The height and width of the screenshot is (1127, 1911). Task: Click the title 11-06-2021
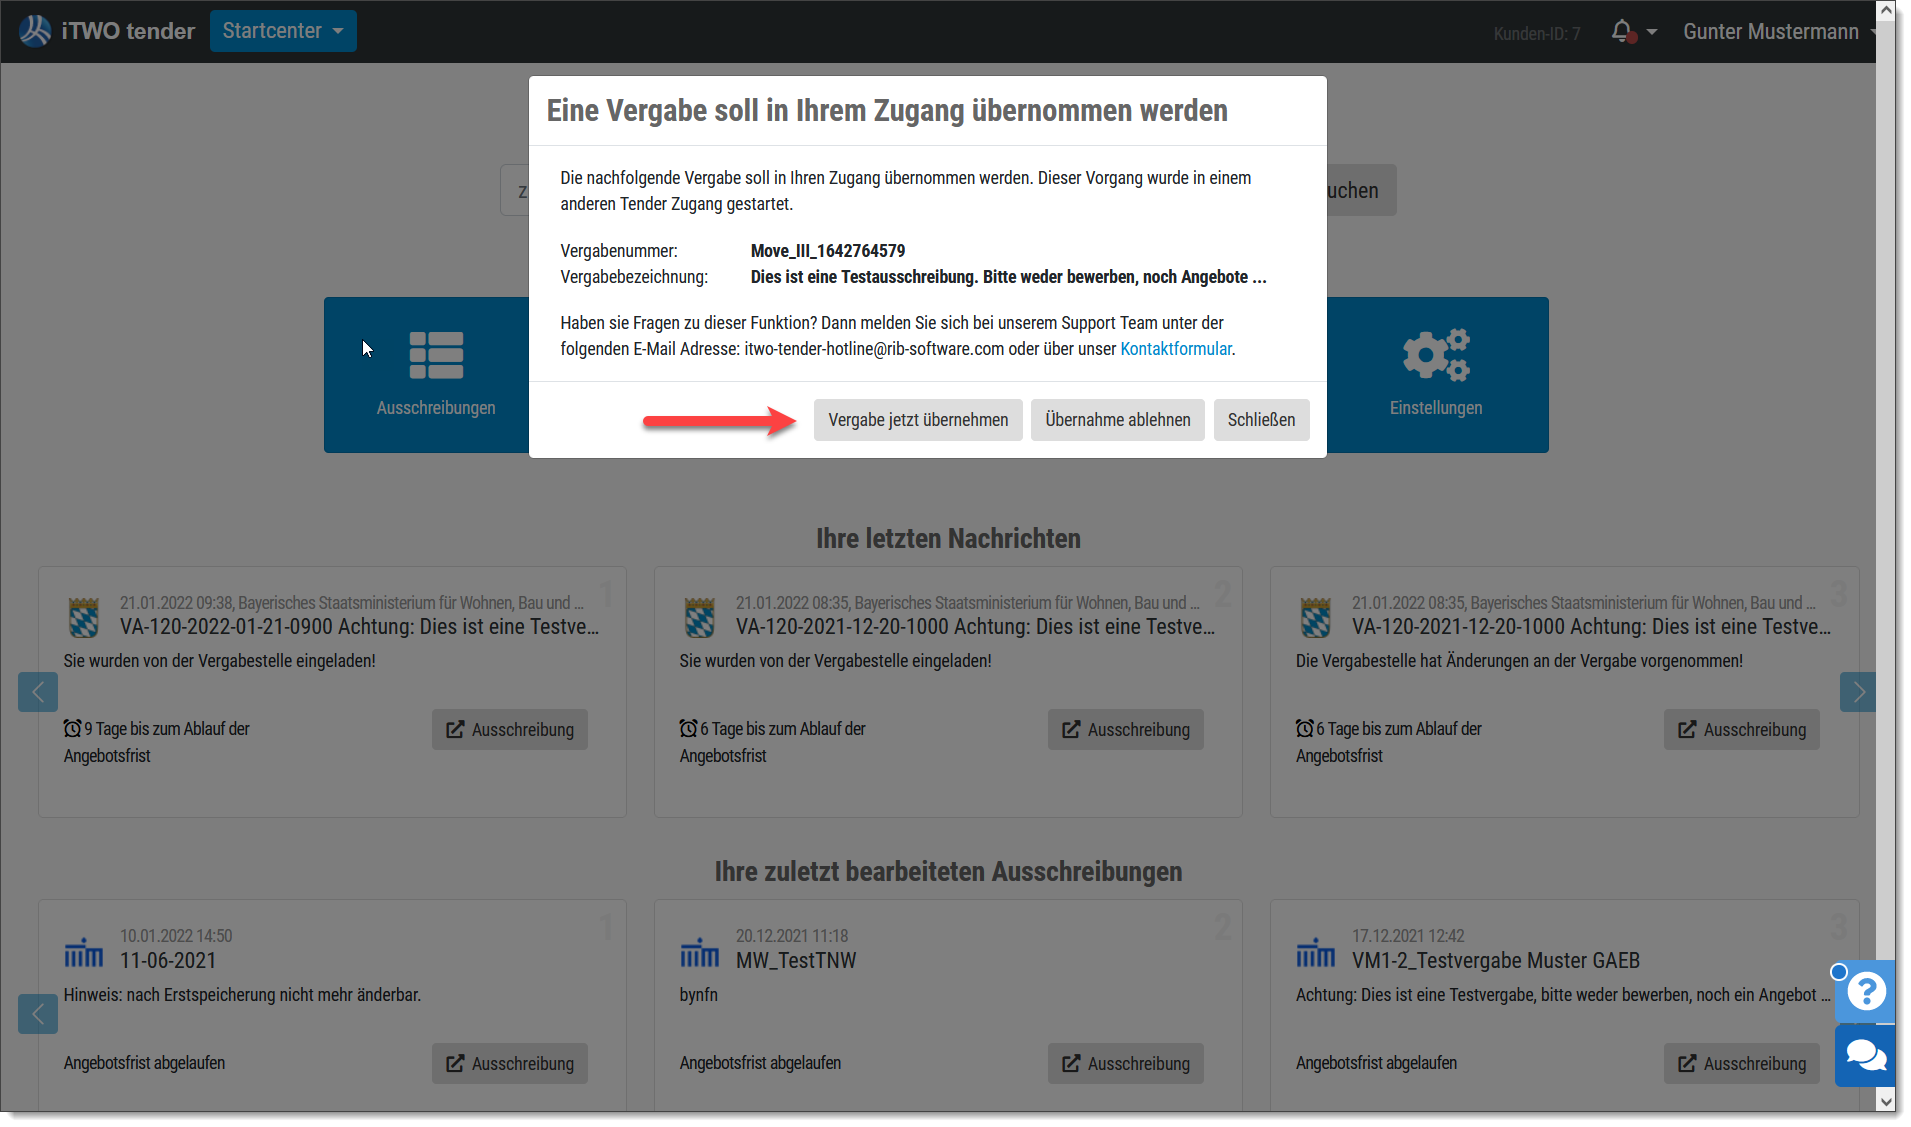tap(168, 961)
